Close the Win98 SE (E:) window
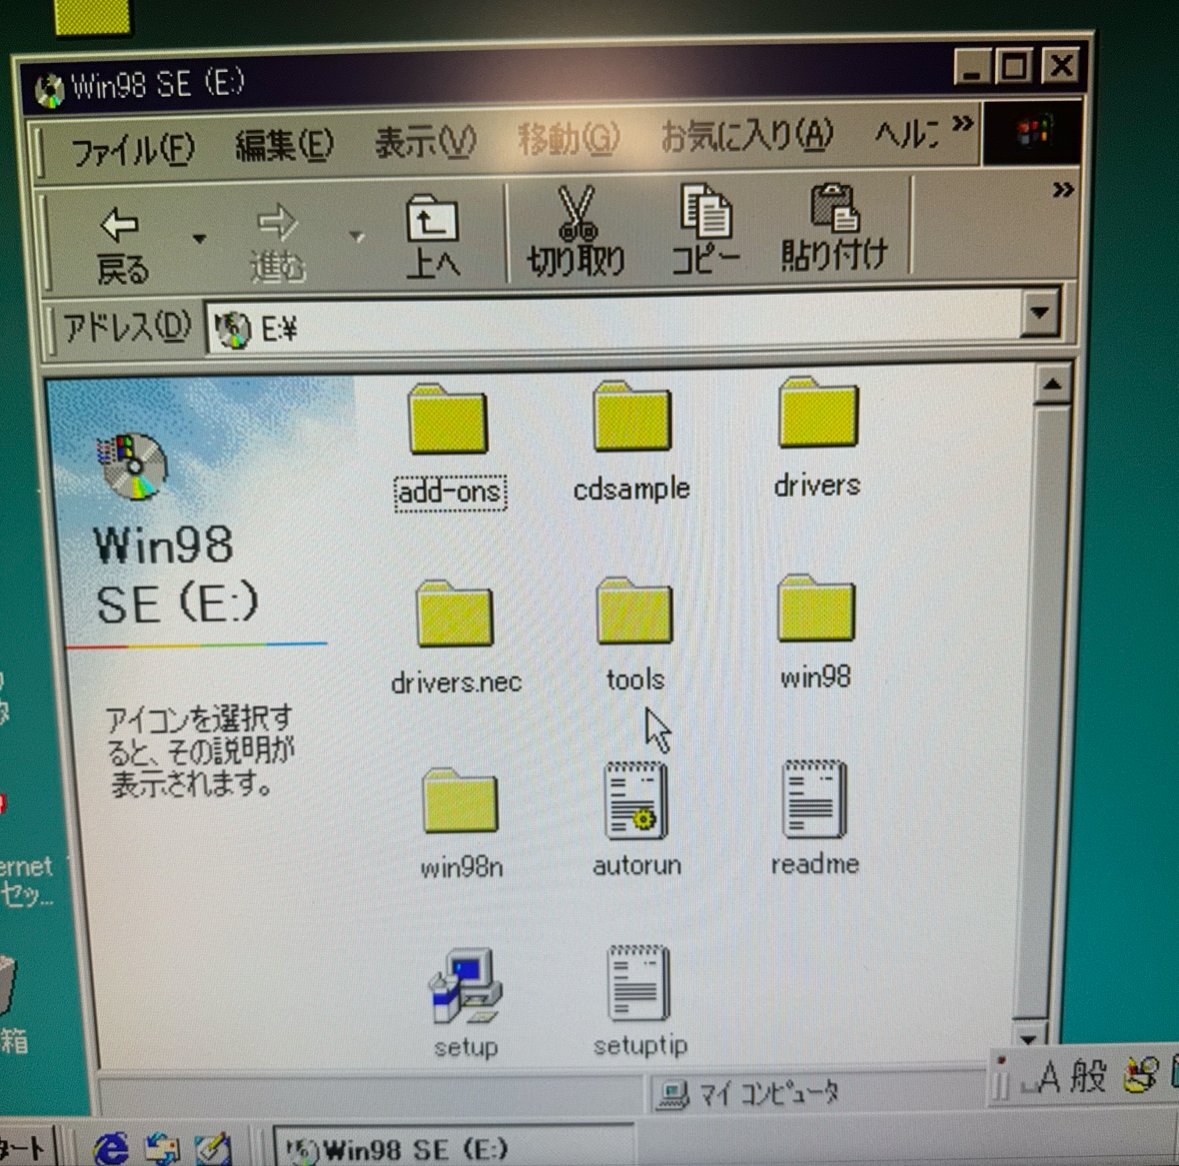Image resolution: width=1179 pixels, height=1166 pixels. 1061,65
